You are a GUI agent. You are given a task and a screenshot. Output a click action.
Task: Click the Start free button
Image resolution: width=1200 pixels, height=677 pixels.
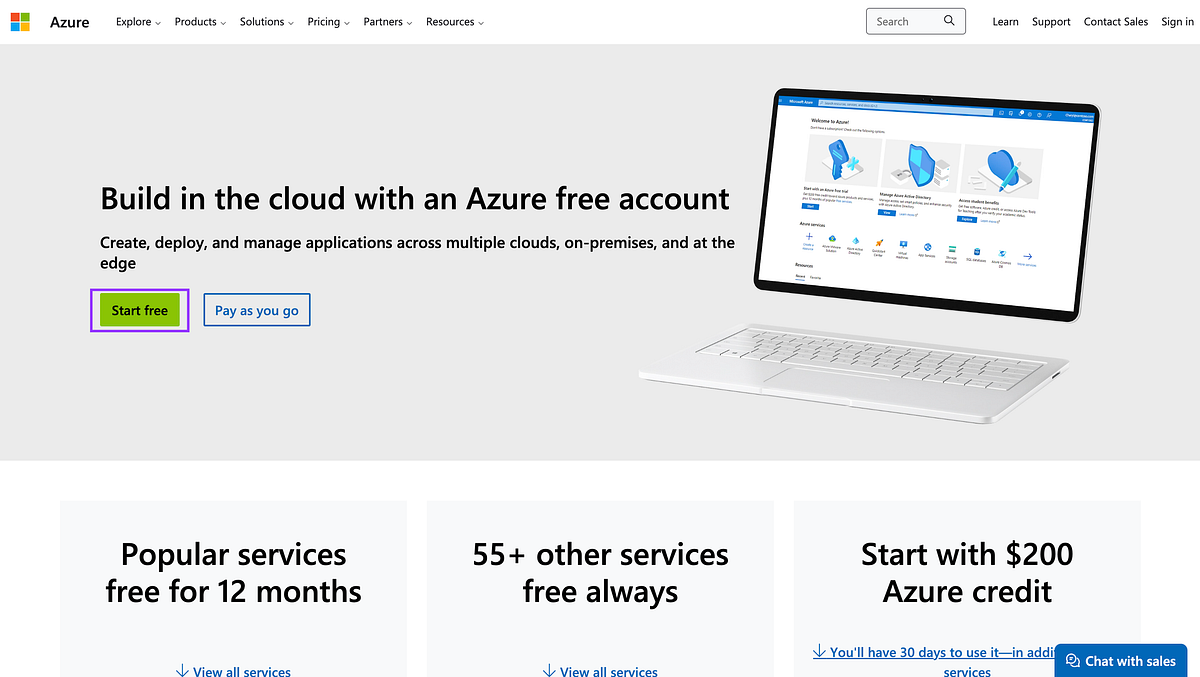[x=139, y=310]
